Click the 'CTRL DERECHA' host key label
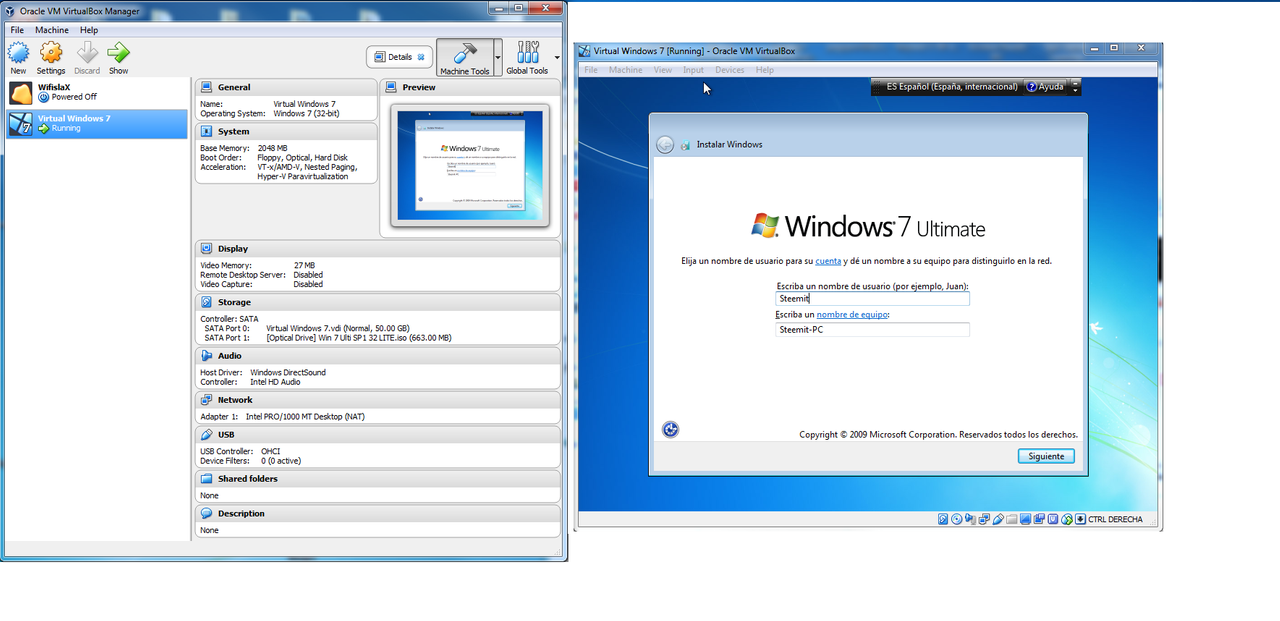This screenshot has height=621, width=1280. pyautogui.click(x=1115, y=519)
